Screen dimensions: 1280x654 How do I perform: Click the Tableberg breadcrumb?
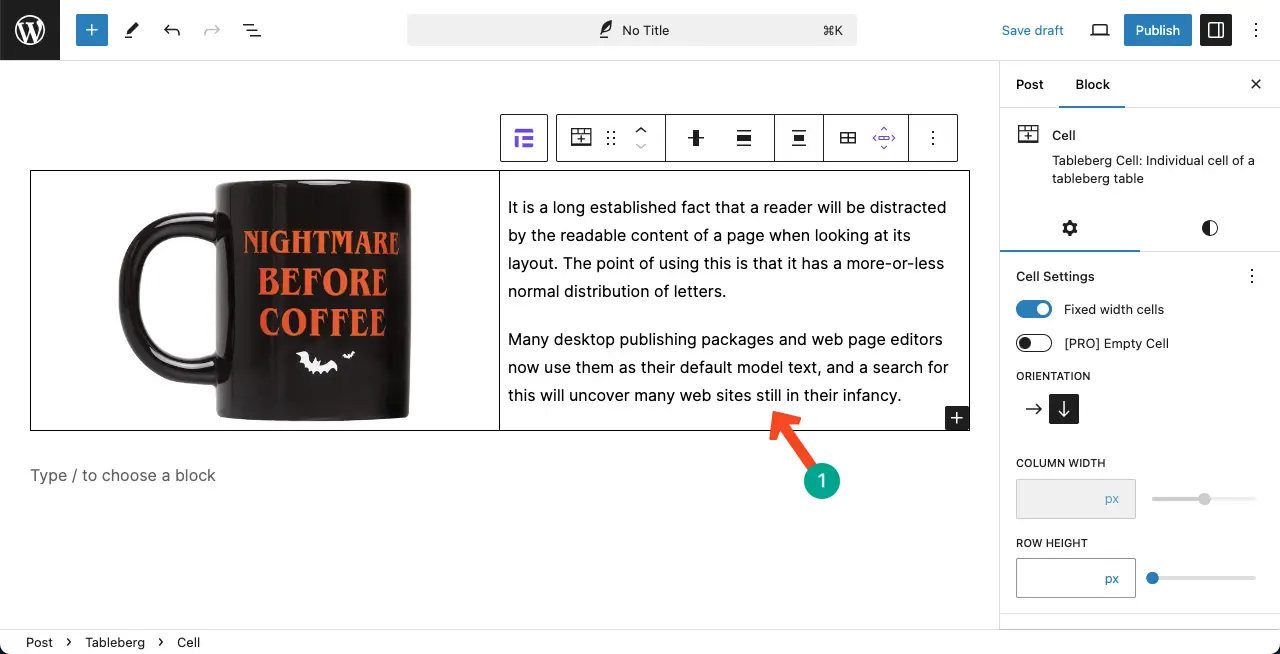[115, 642]
